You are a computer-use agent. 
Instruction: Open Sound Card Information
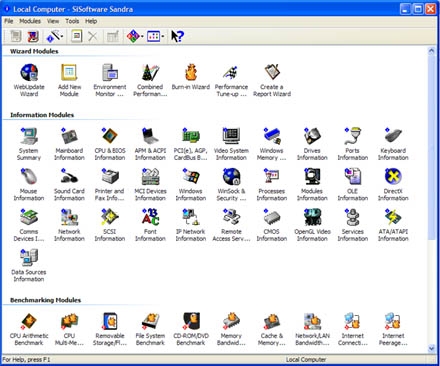69,184
